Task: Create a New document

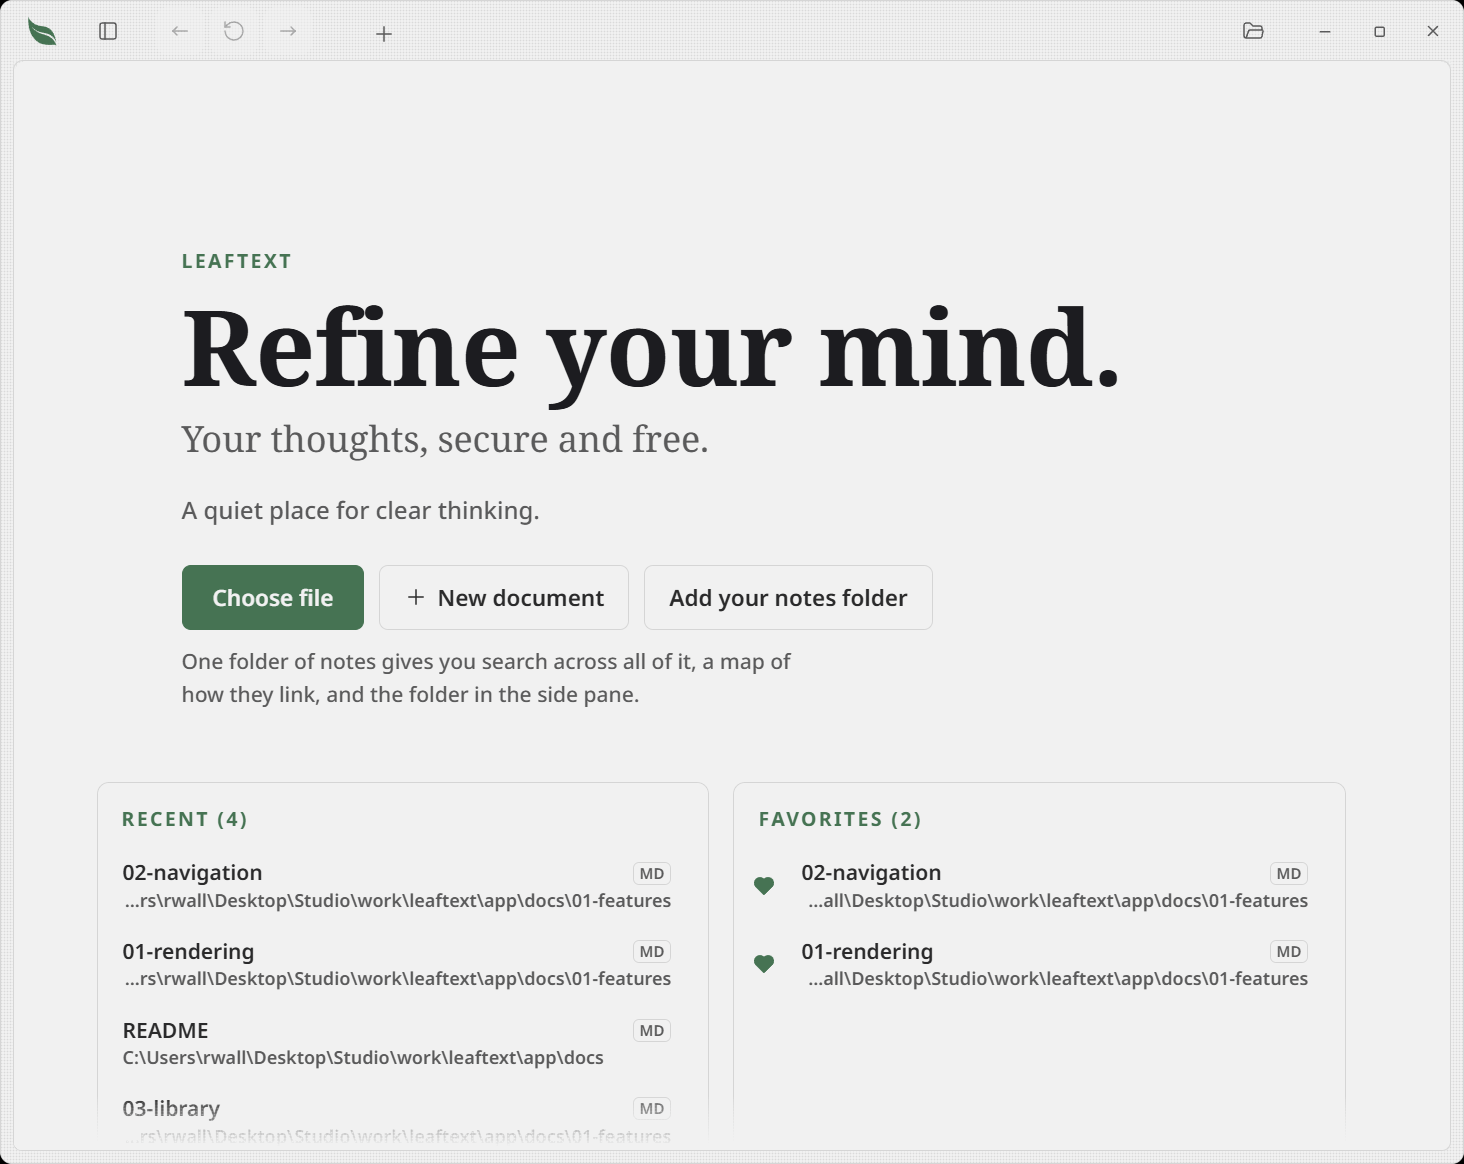Action: (504, 598)
